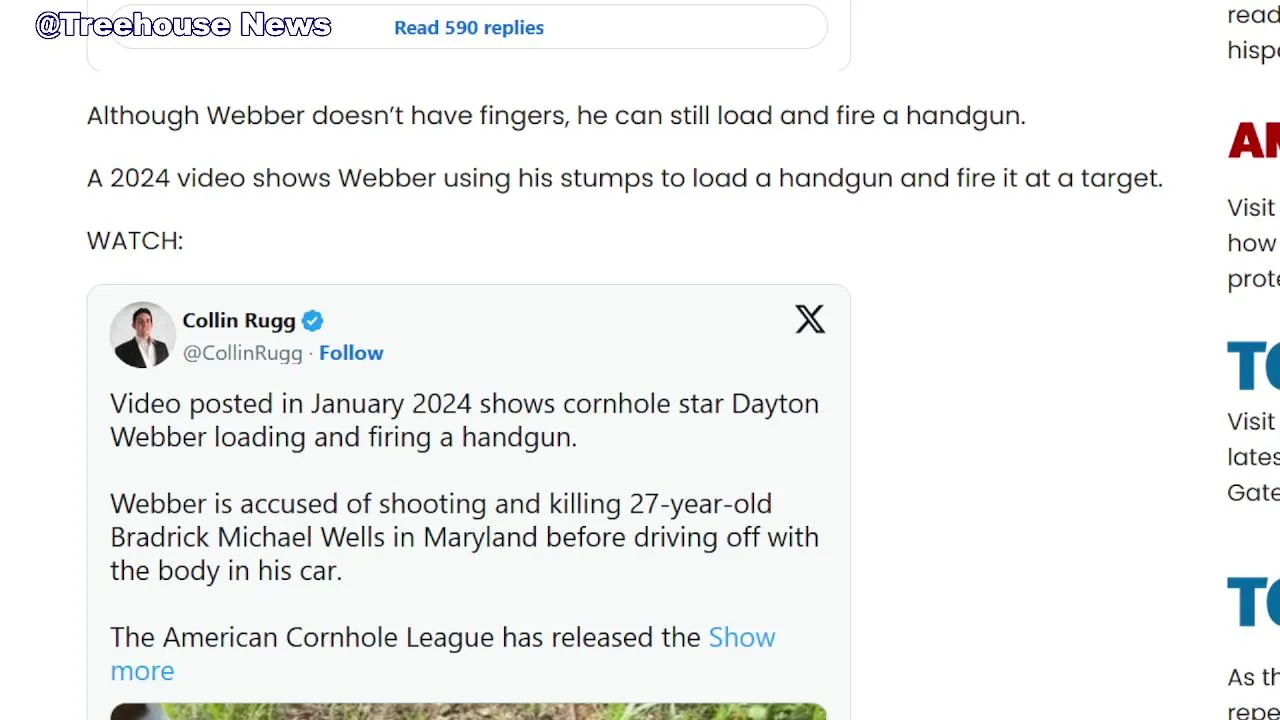This screenshot has height=720, width=1280.
Task: Expand the tweet with Show more
Action: [741, 638]
